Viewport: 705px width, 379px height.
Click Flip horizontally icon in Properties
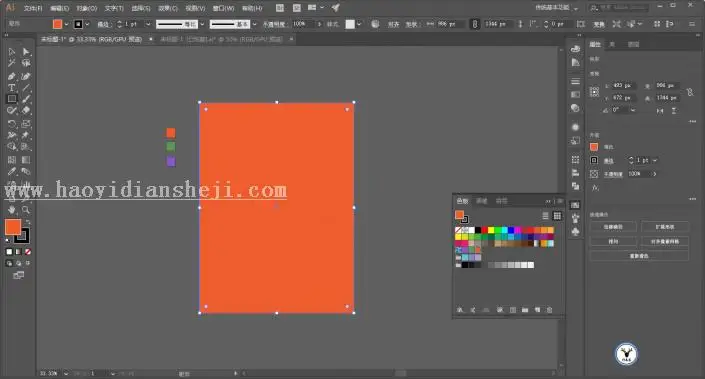[660, 110]
